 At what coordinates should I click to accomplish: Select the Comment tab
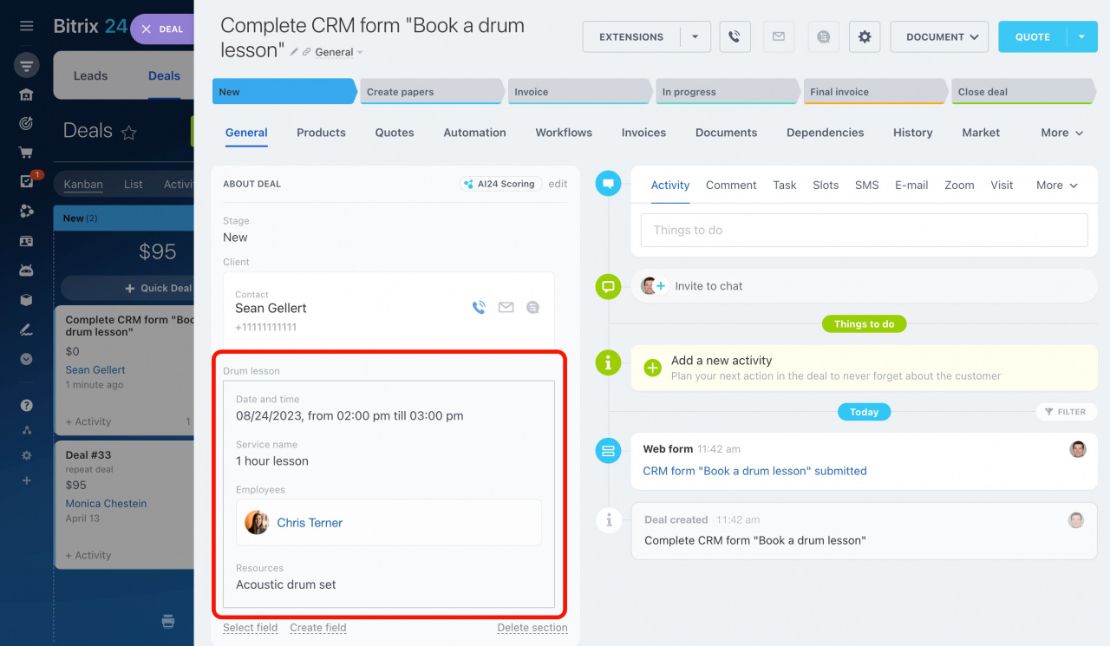point(731,185)
